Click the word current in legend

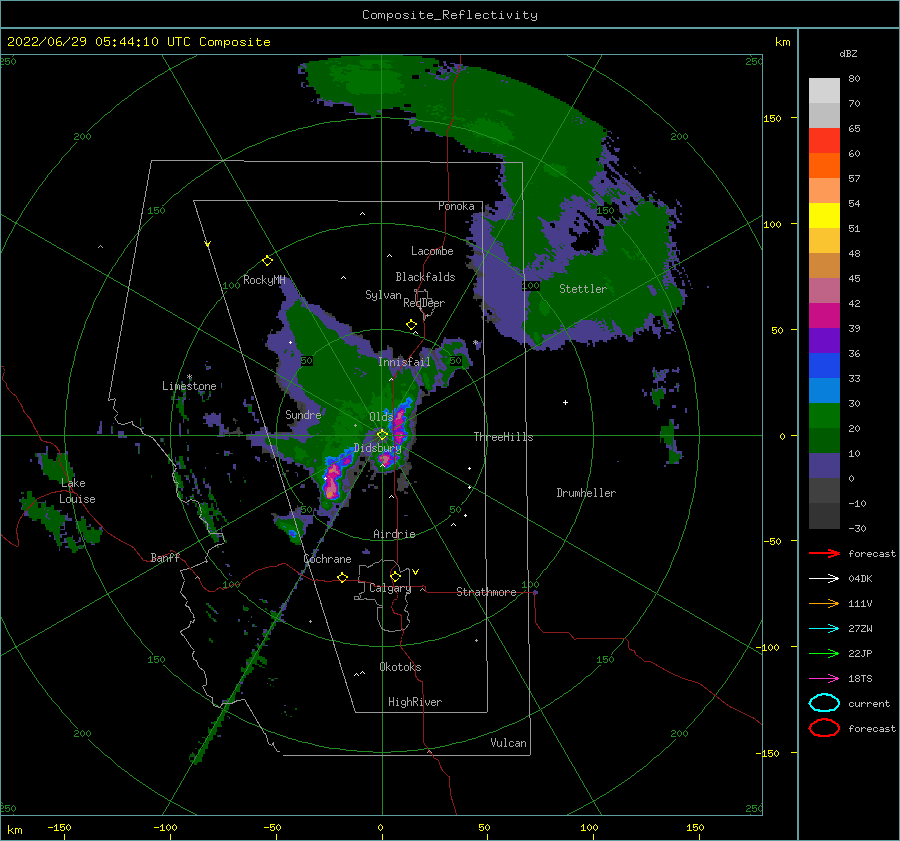(x=869, y=703)
